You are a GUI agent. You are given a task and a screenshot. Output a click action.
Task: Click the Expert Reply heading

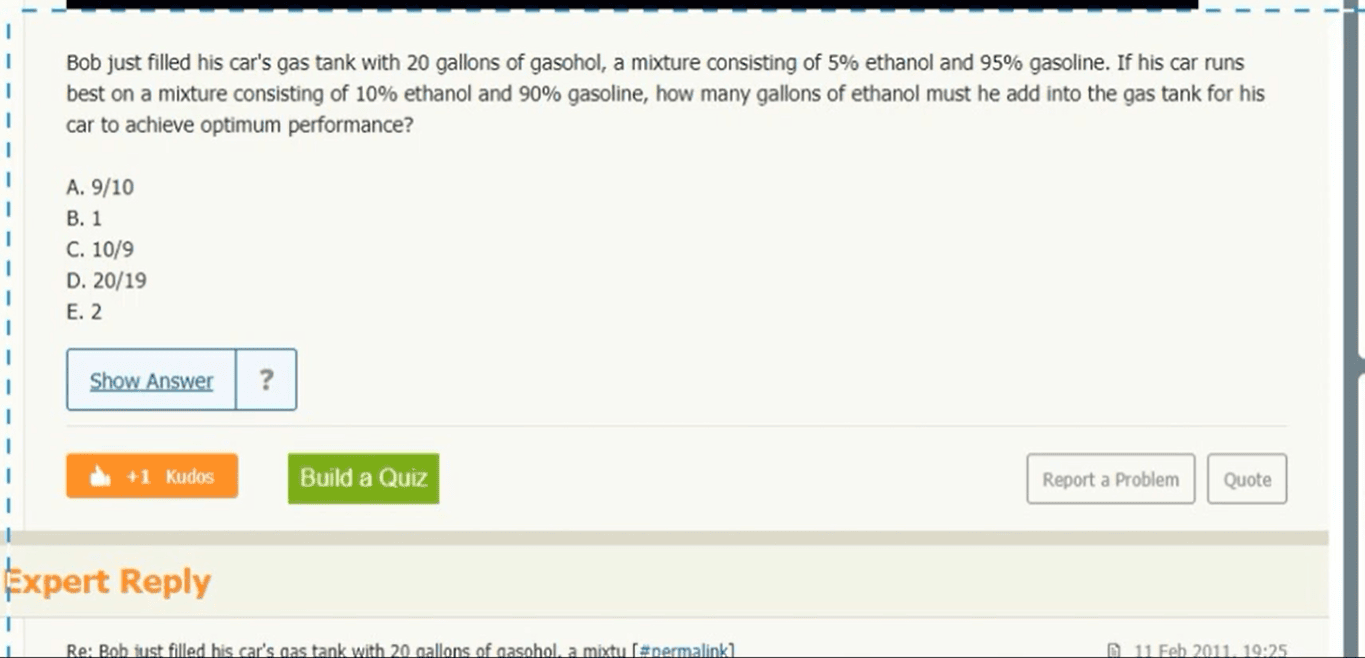point(109,581)
